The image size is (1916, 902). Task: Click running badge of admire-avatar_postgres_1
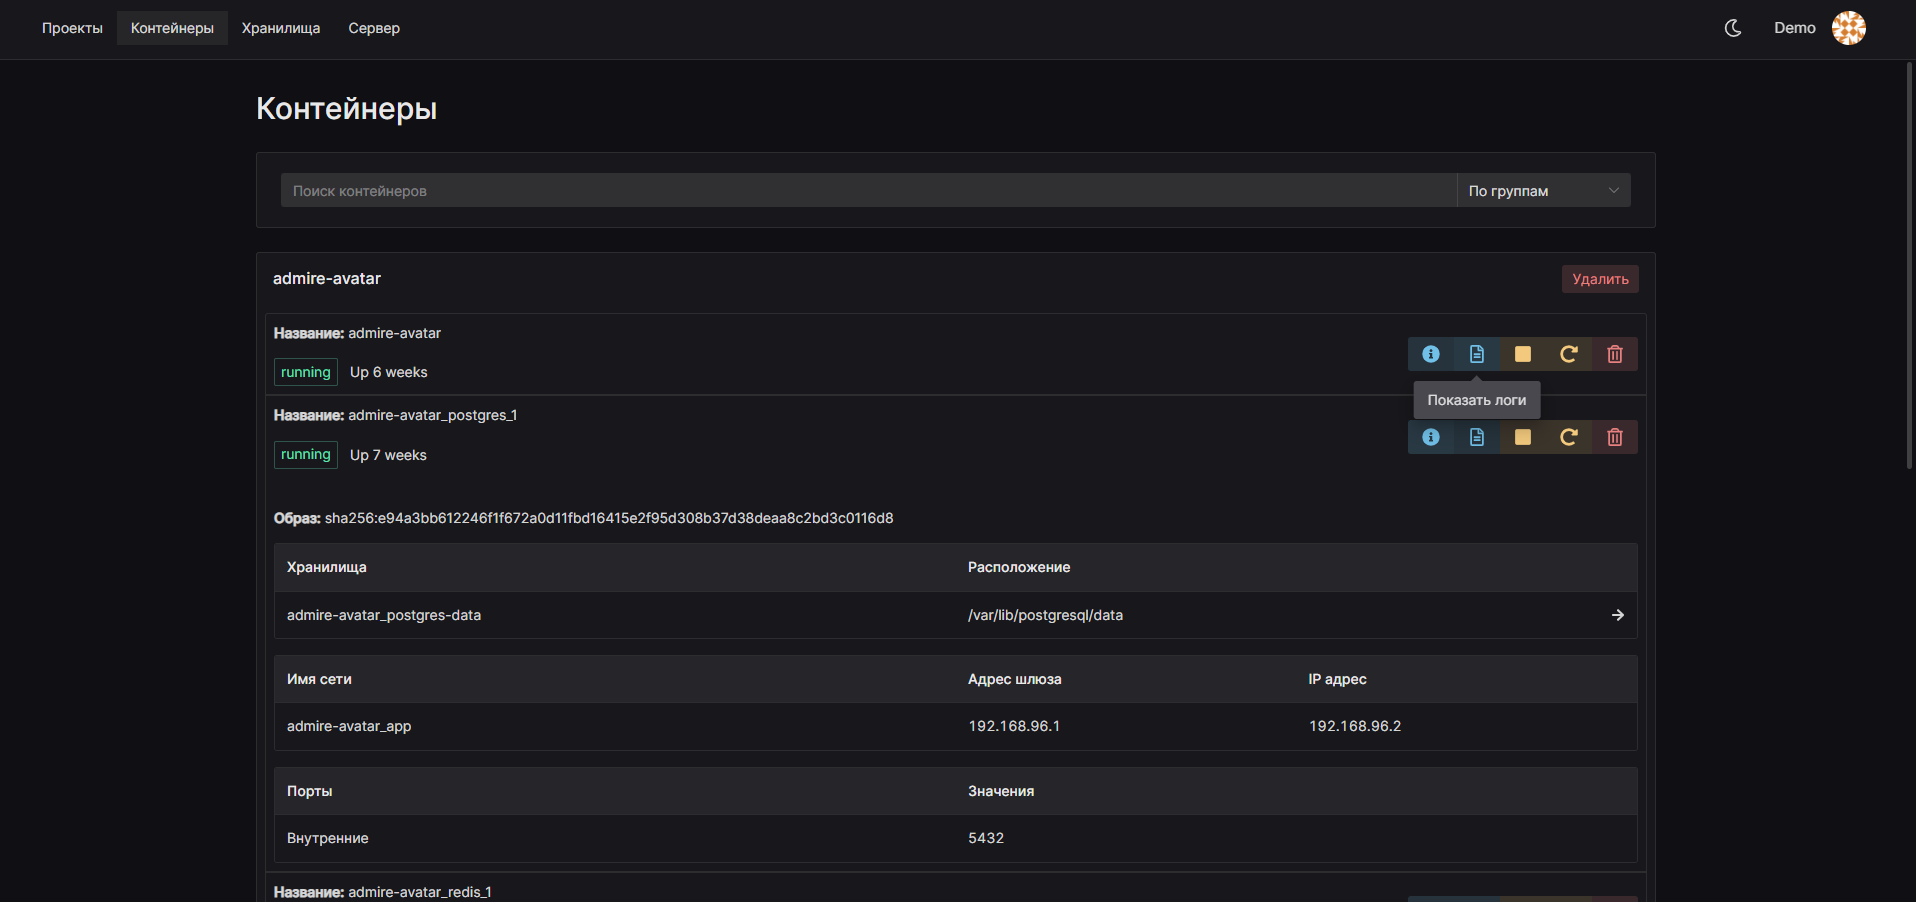click(x=305, y=455)
